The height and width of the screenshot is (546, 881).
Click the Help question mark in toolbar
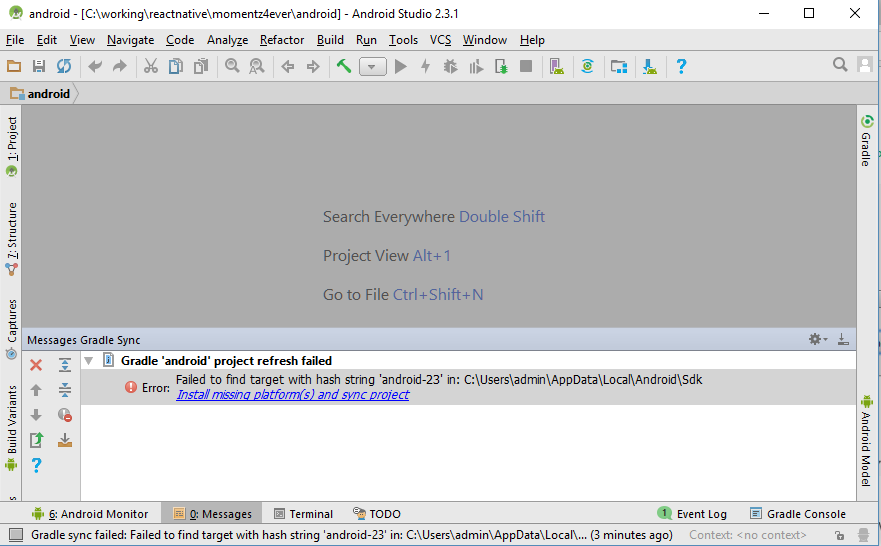click(x=681, y=66)
